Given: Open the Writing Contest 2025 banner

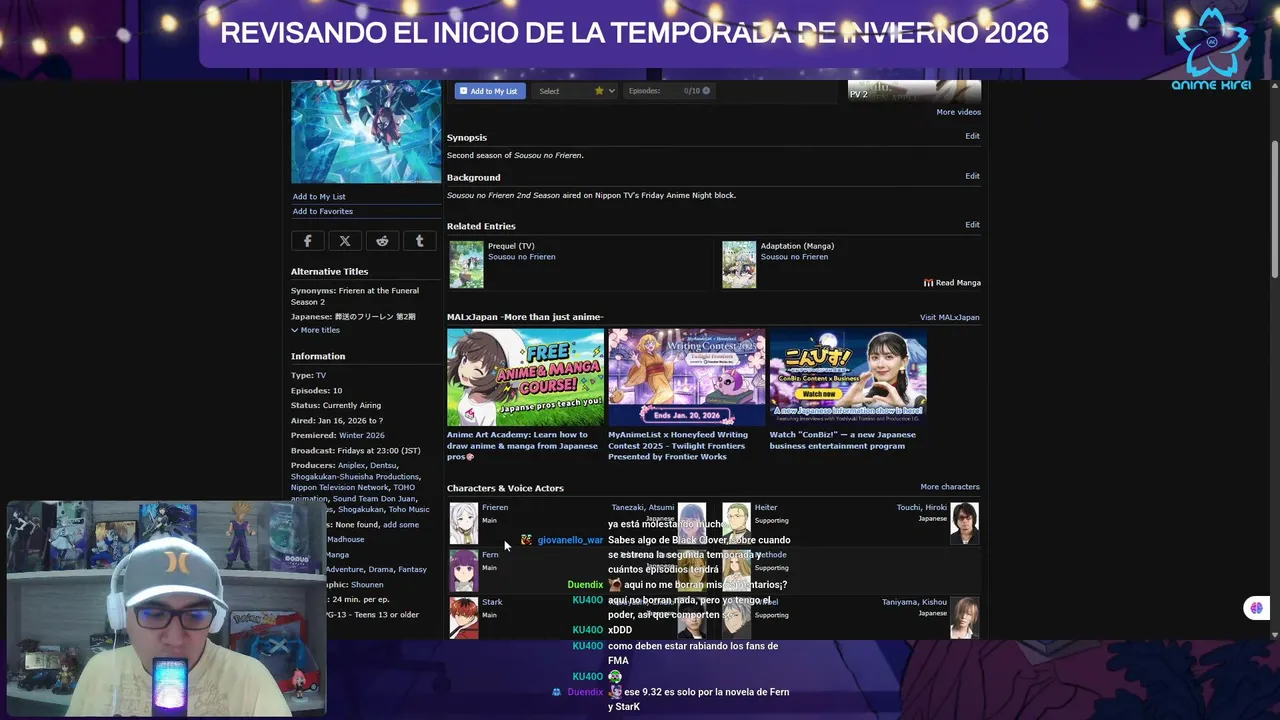Looking at the screenshot, I should (x=686, y=377).
